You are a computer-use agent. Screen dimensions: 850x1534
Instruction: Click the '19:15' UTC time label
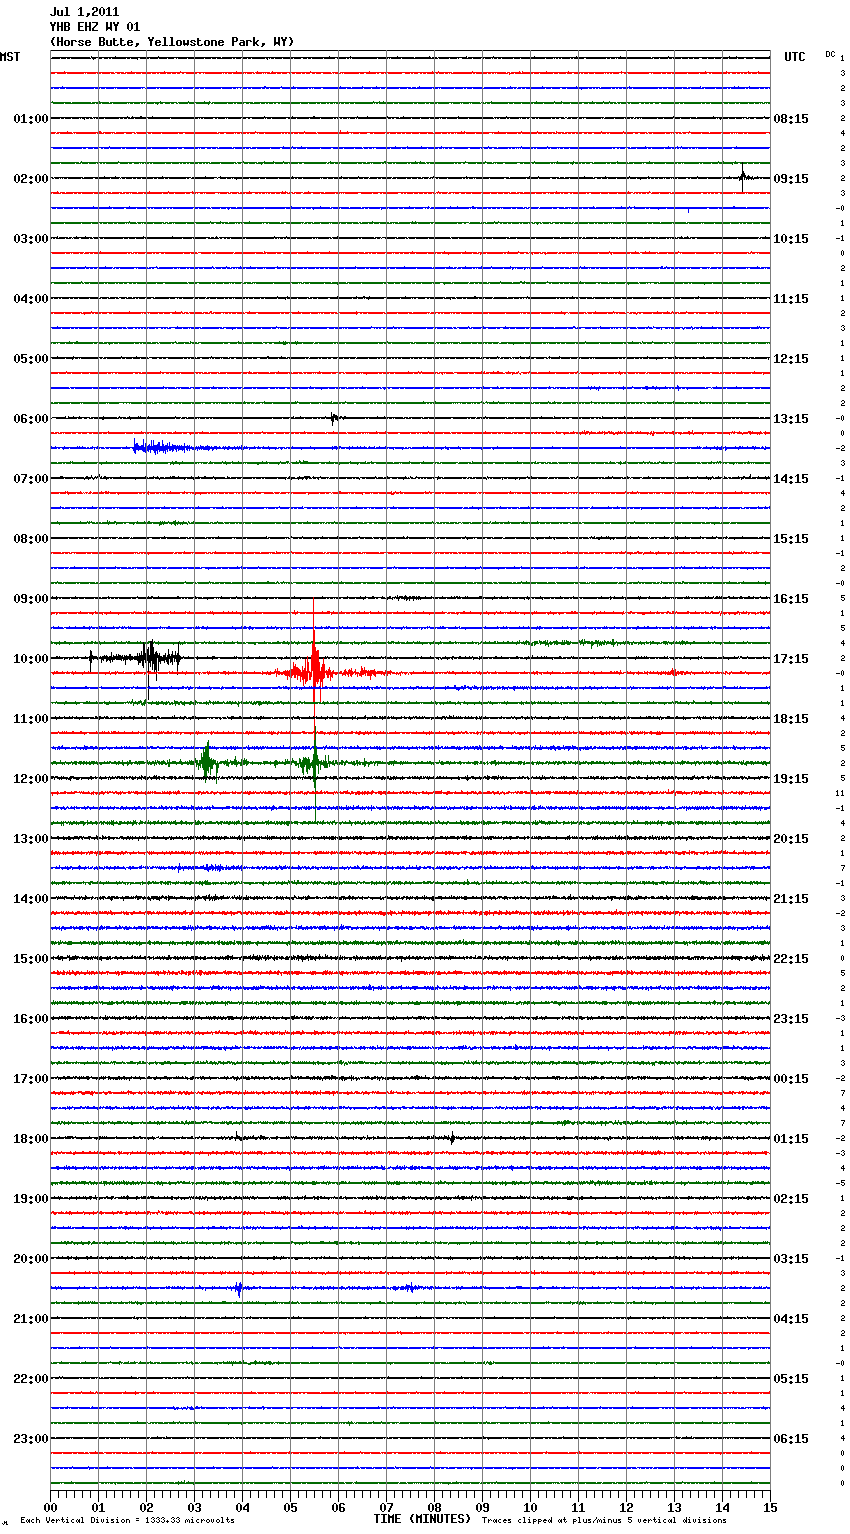pyautogui.click(x=791, y=779)
